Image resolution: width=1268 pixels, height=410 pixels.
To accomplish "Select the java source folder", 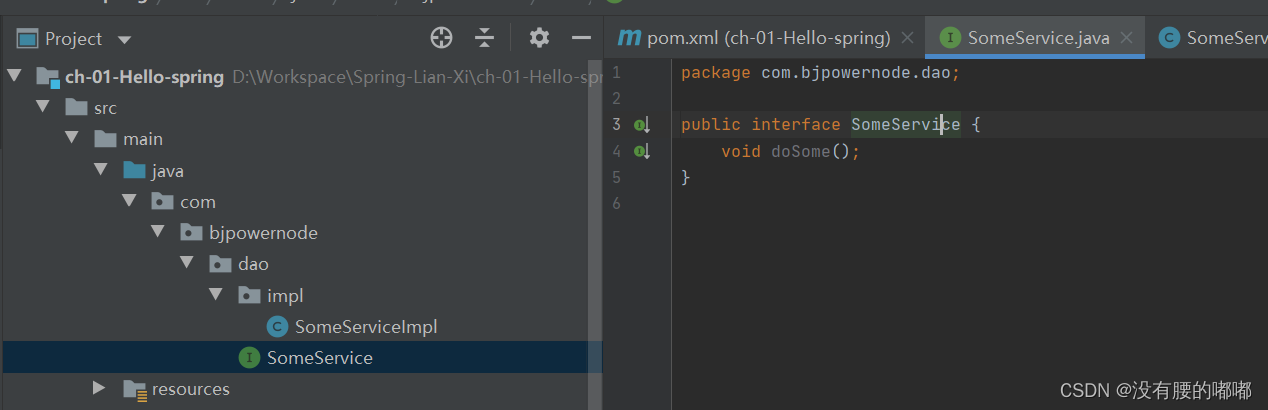I will (167, 171).
